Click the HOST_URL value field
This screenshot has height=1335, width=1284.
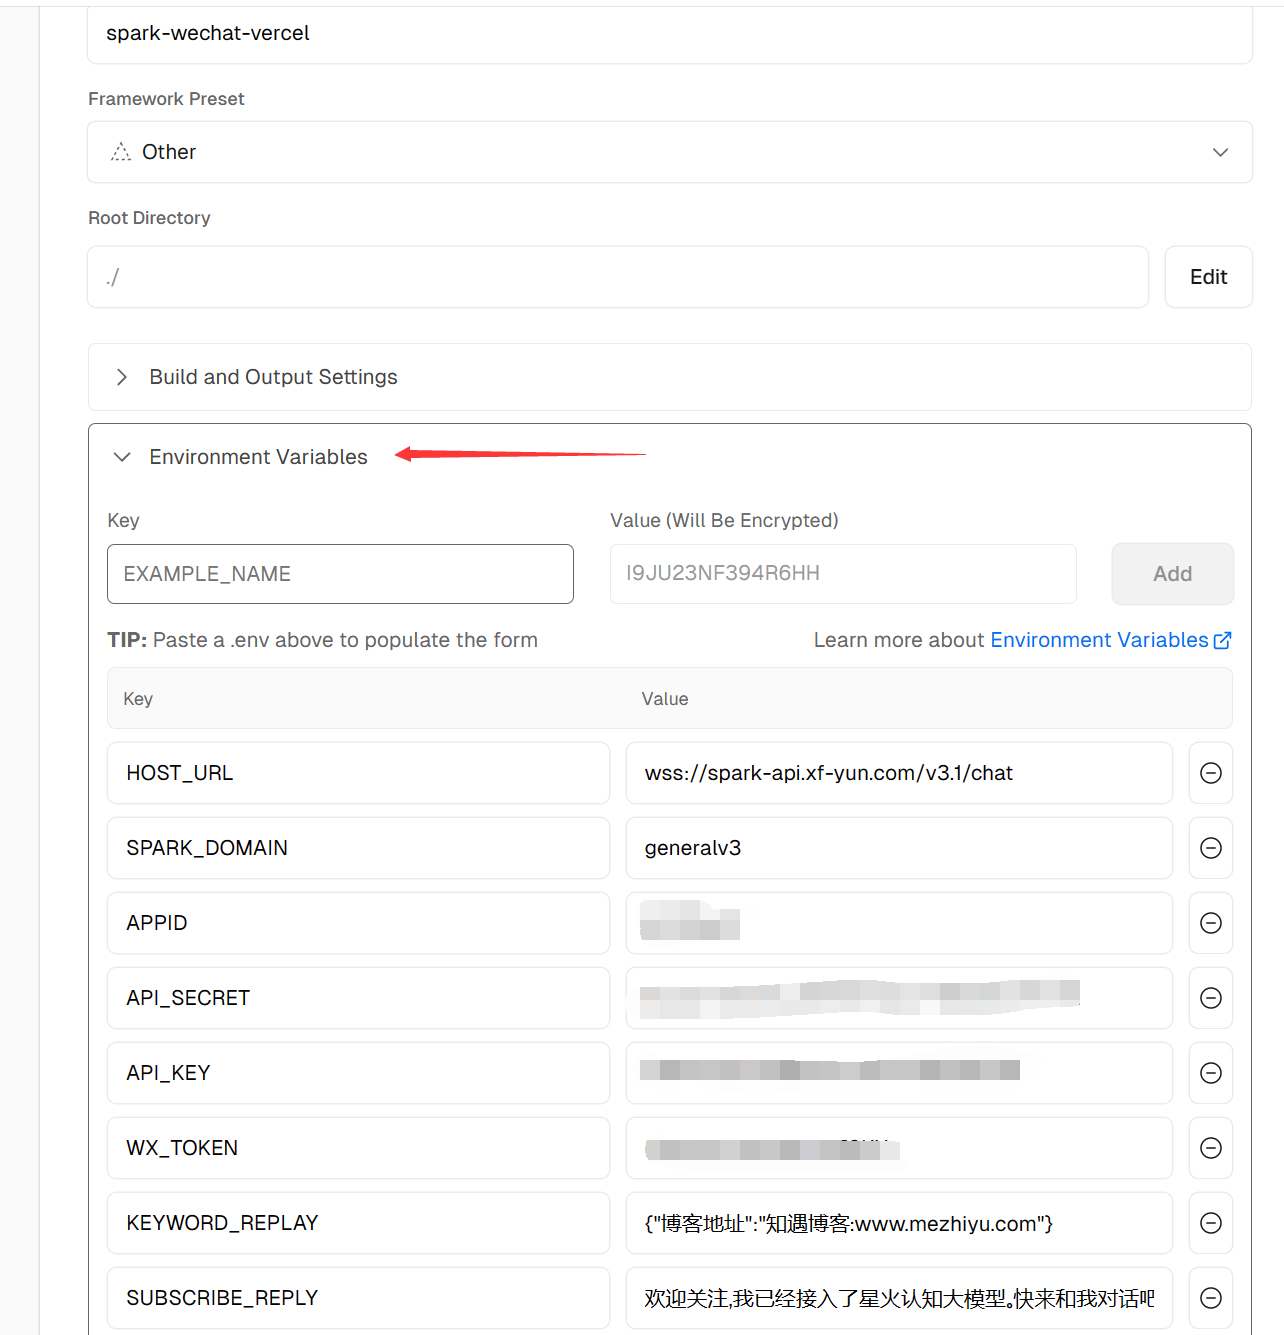point(898,773)
